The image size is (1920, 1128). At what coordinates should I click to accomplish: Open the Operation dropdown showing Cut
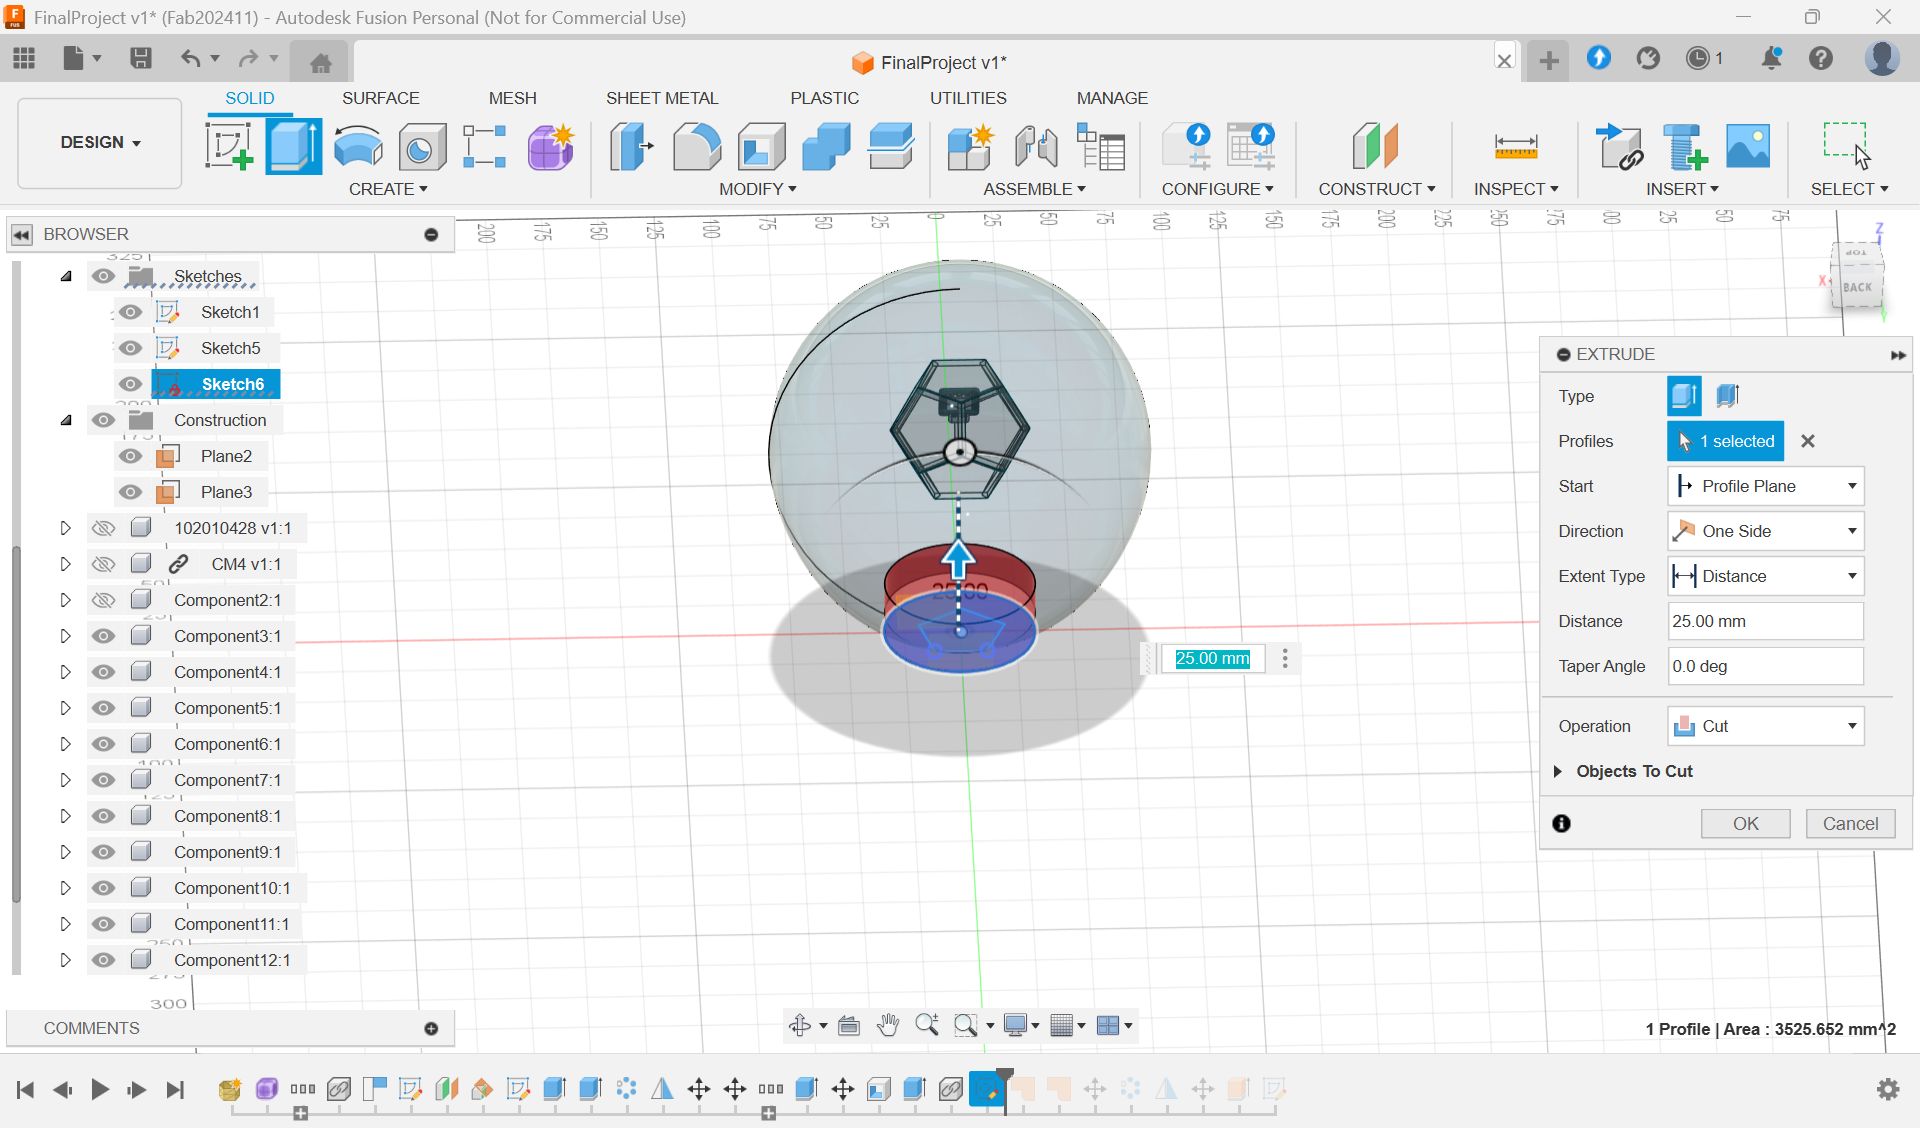tap(1765, 726)
